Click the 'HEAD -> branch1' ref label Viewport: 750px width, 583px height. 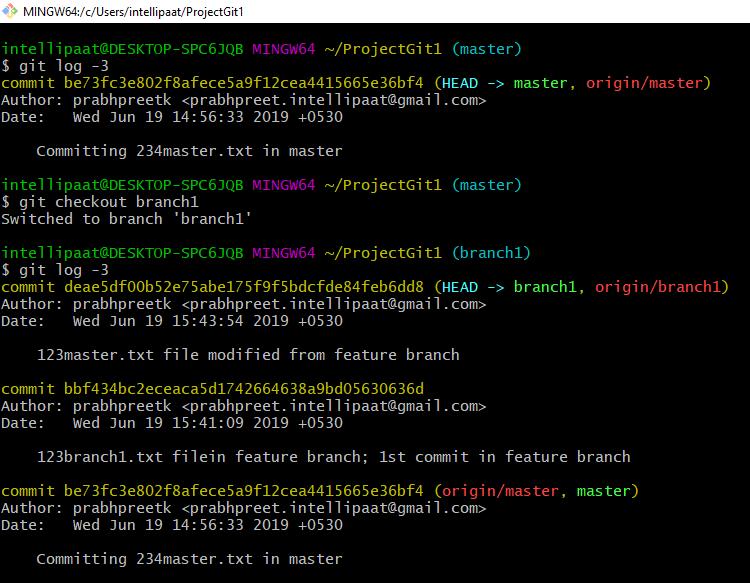point(509,287)
